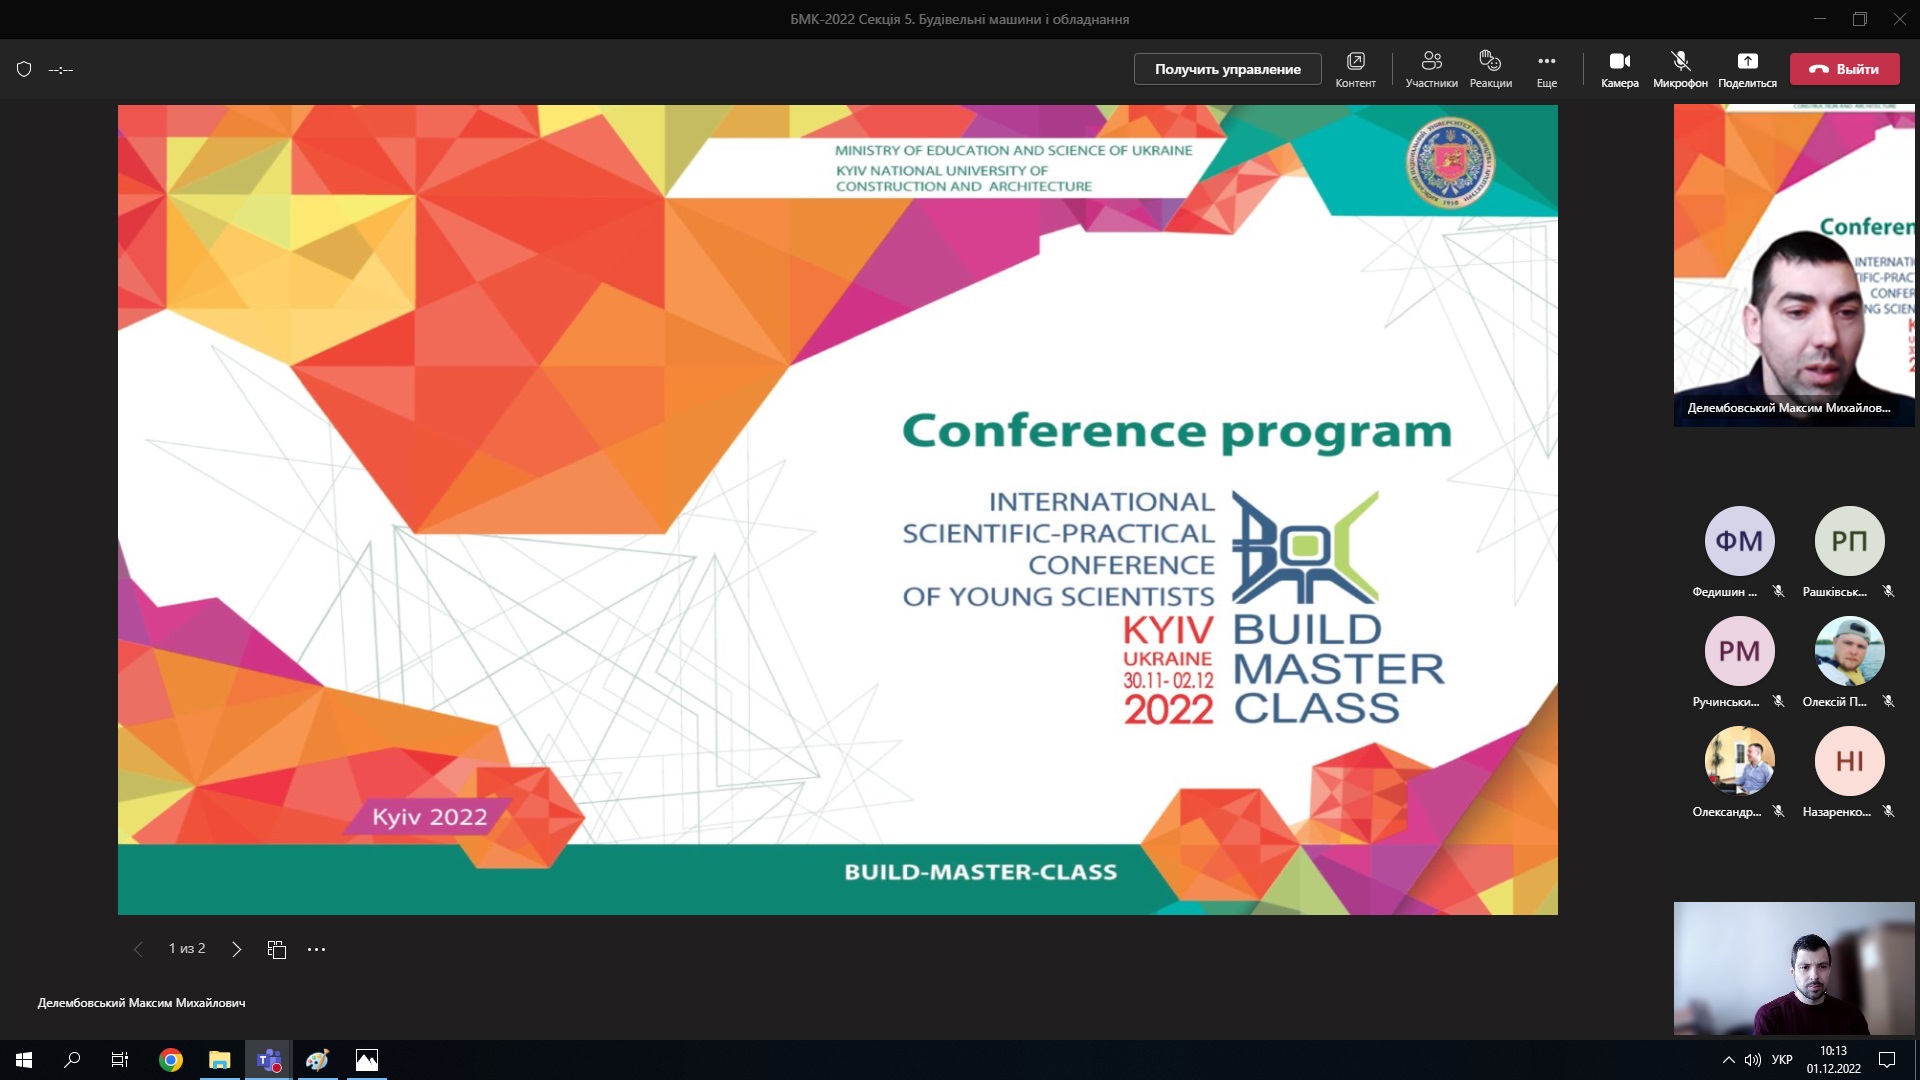
Task: Go to the previous slide arrow
Action: (138, 949)
